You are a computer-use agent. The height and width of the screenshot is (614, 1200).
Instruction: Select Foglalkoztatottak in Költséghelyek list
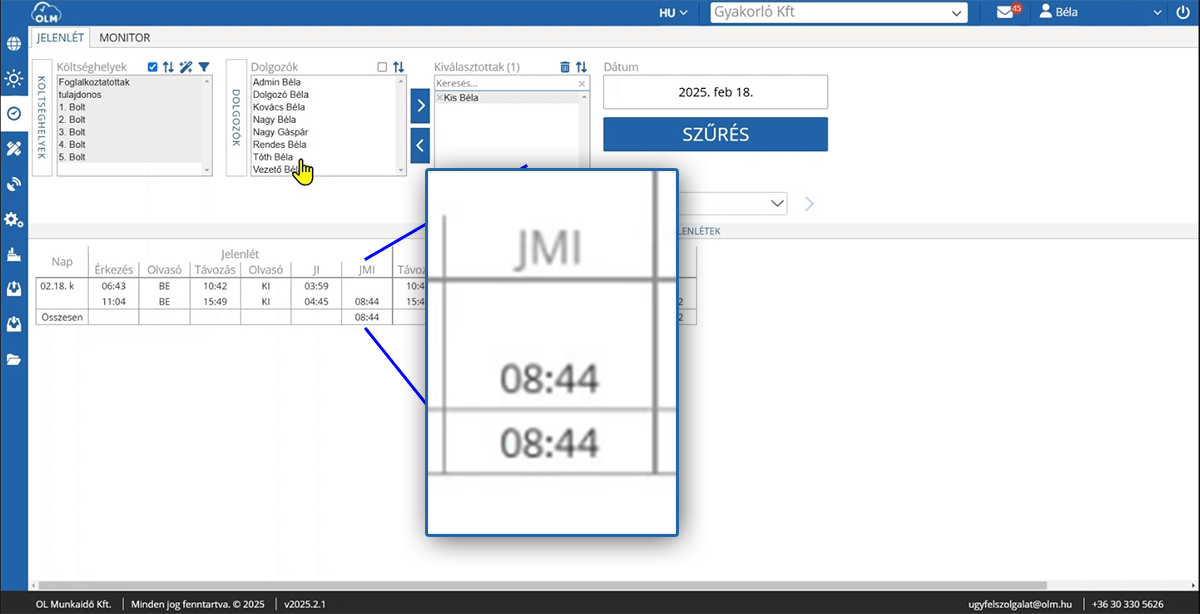130,82
